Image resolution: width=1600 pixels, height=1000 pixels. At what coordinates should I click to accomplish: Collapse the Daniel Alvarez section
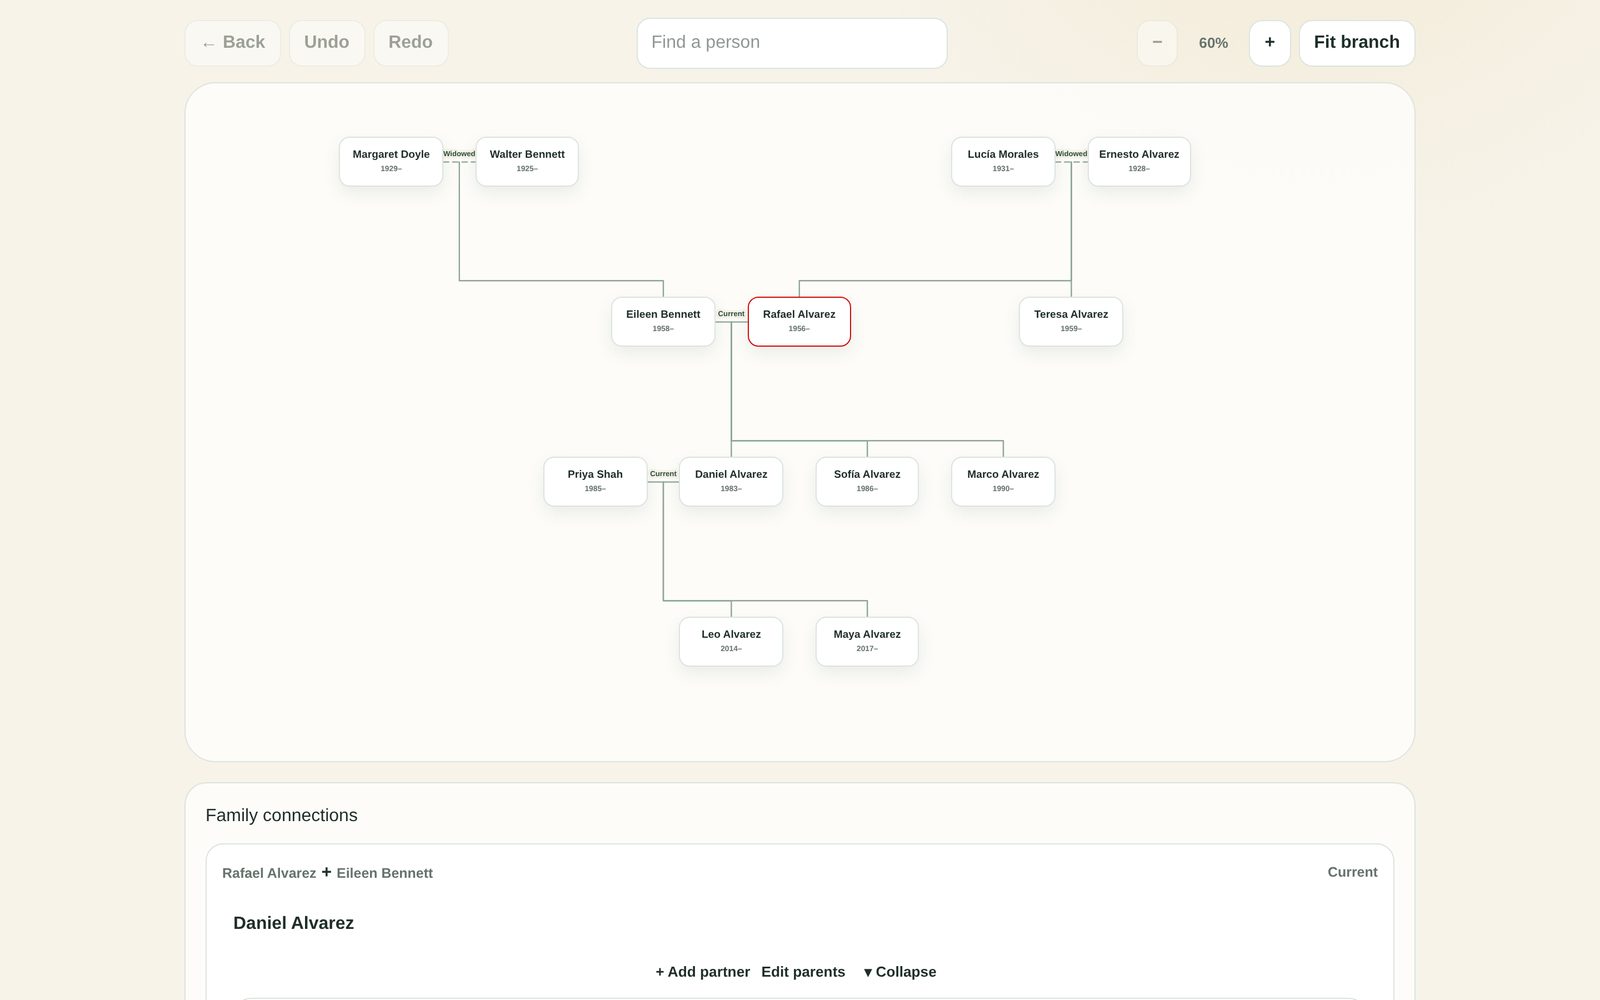pos(900,972)
